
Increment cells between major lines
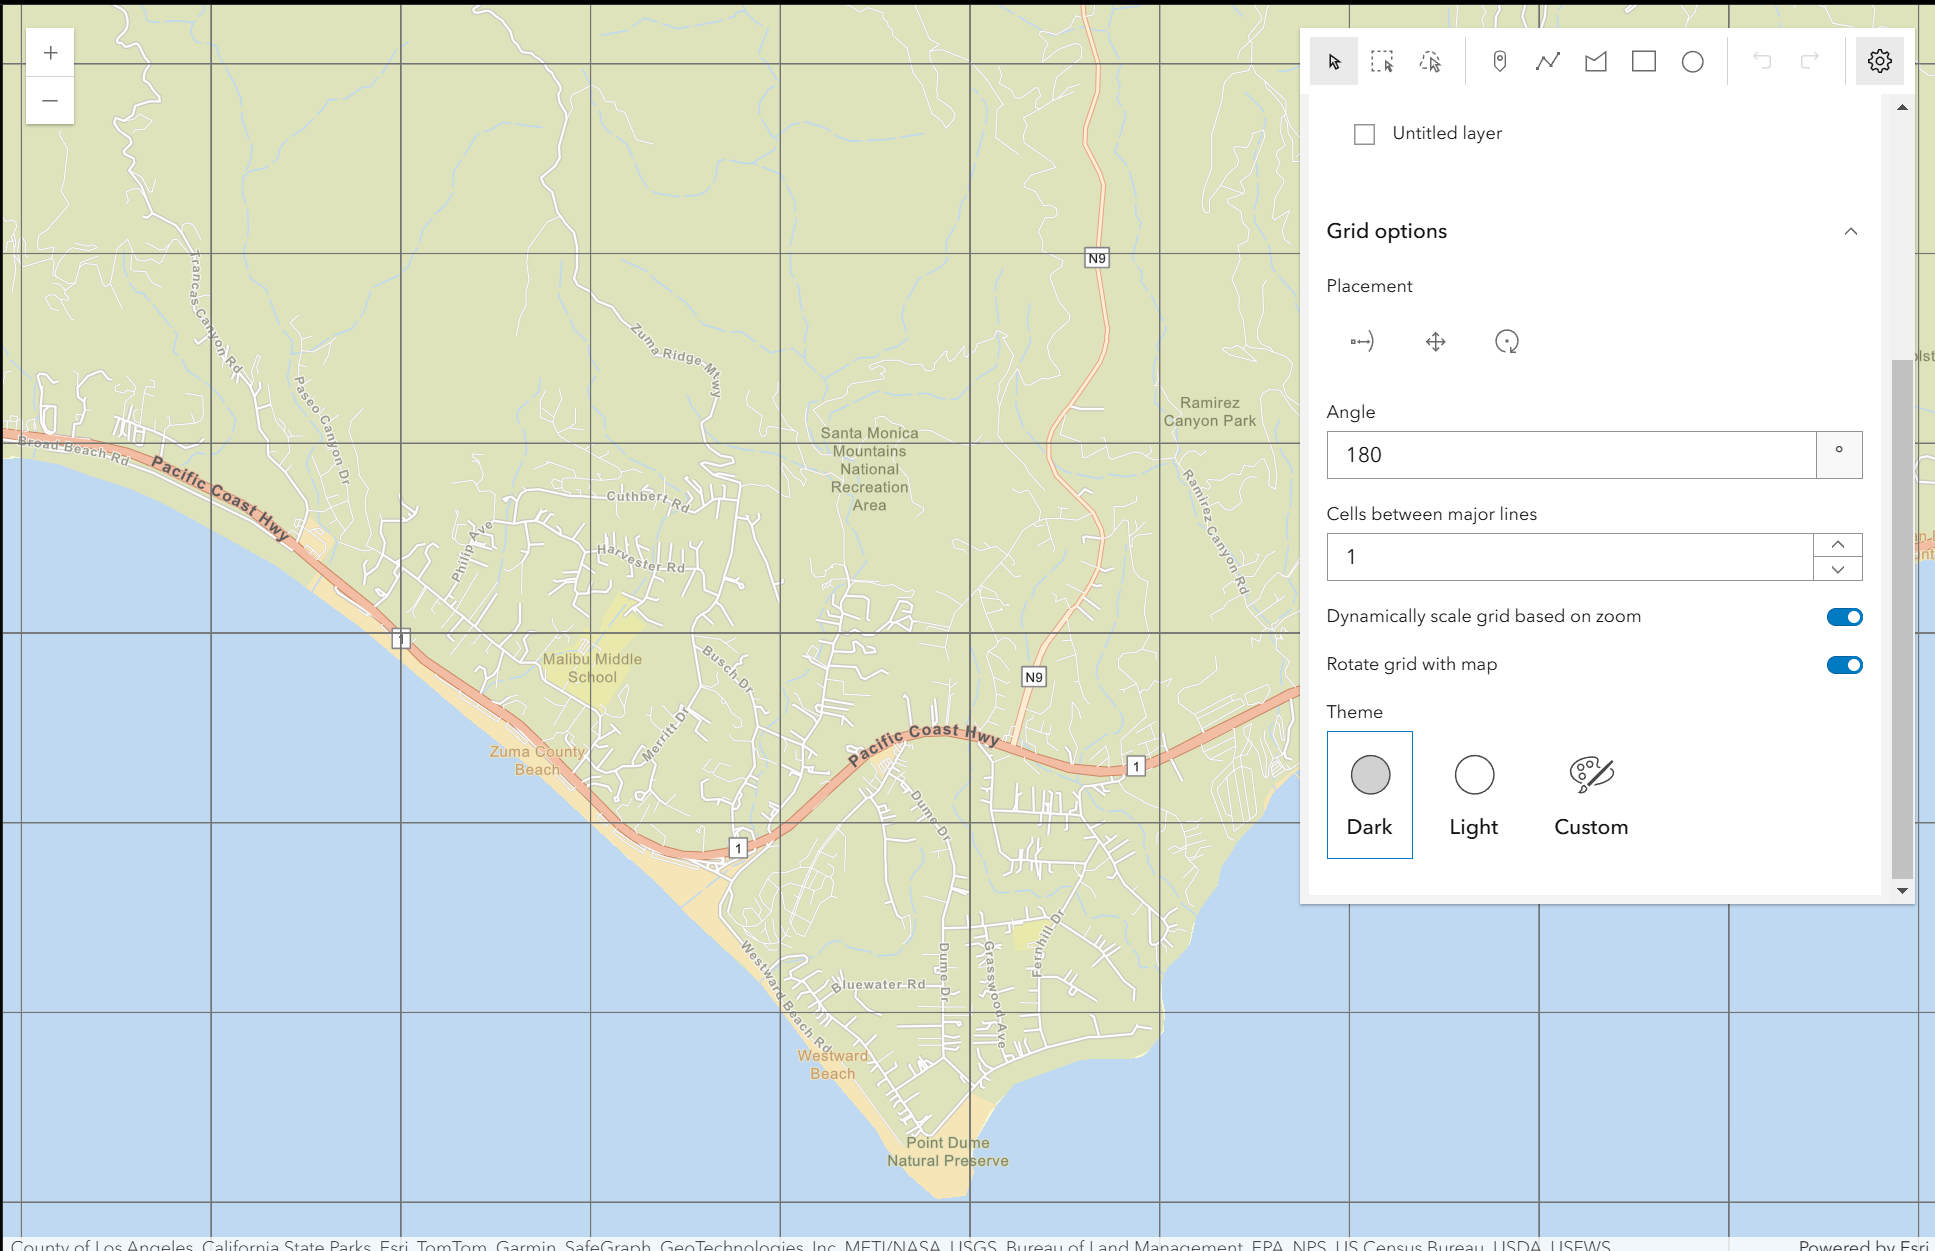click(1837, 544)
